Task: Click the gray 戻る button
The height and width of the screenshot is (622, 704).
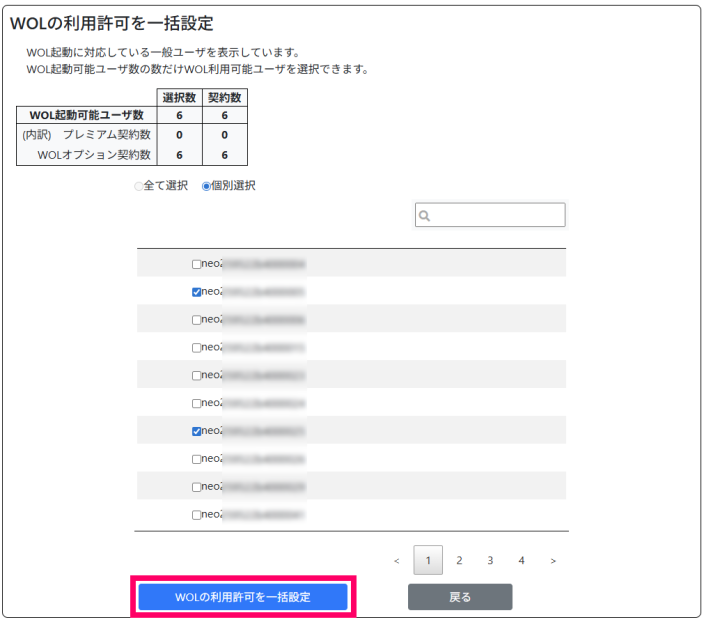Action: (460, 597)
